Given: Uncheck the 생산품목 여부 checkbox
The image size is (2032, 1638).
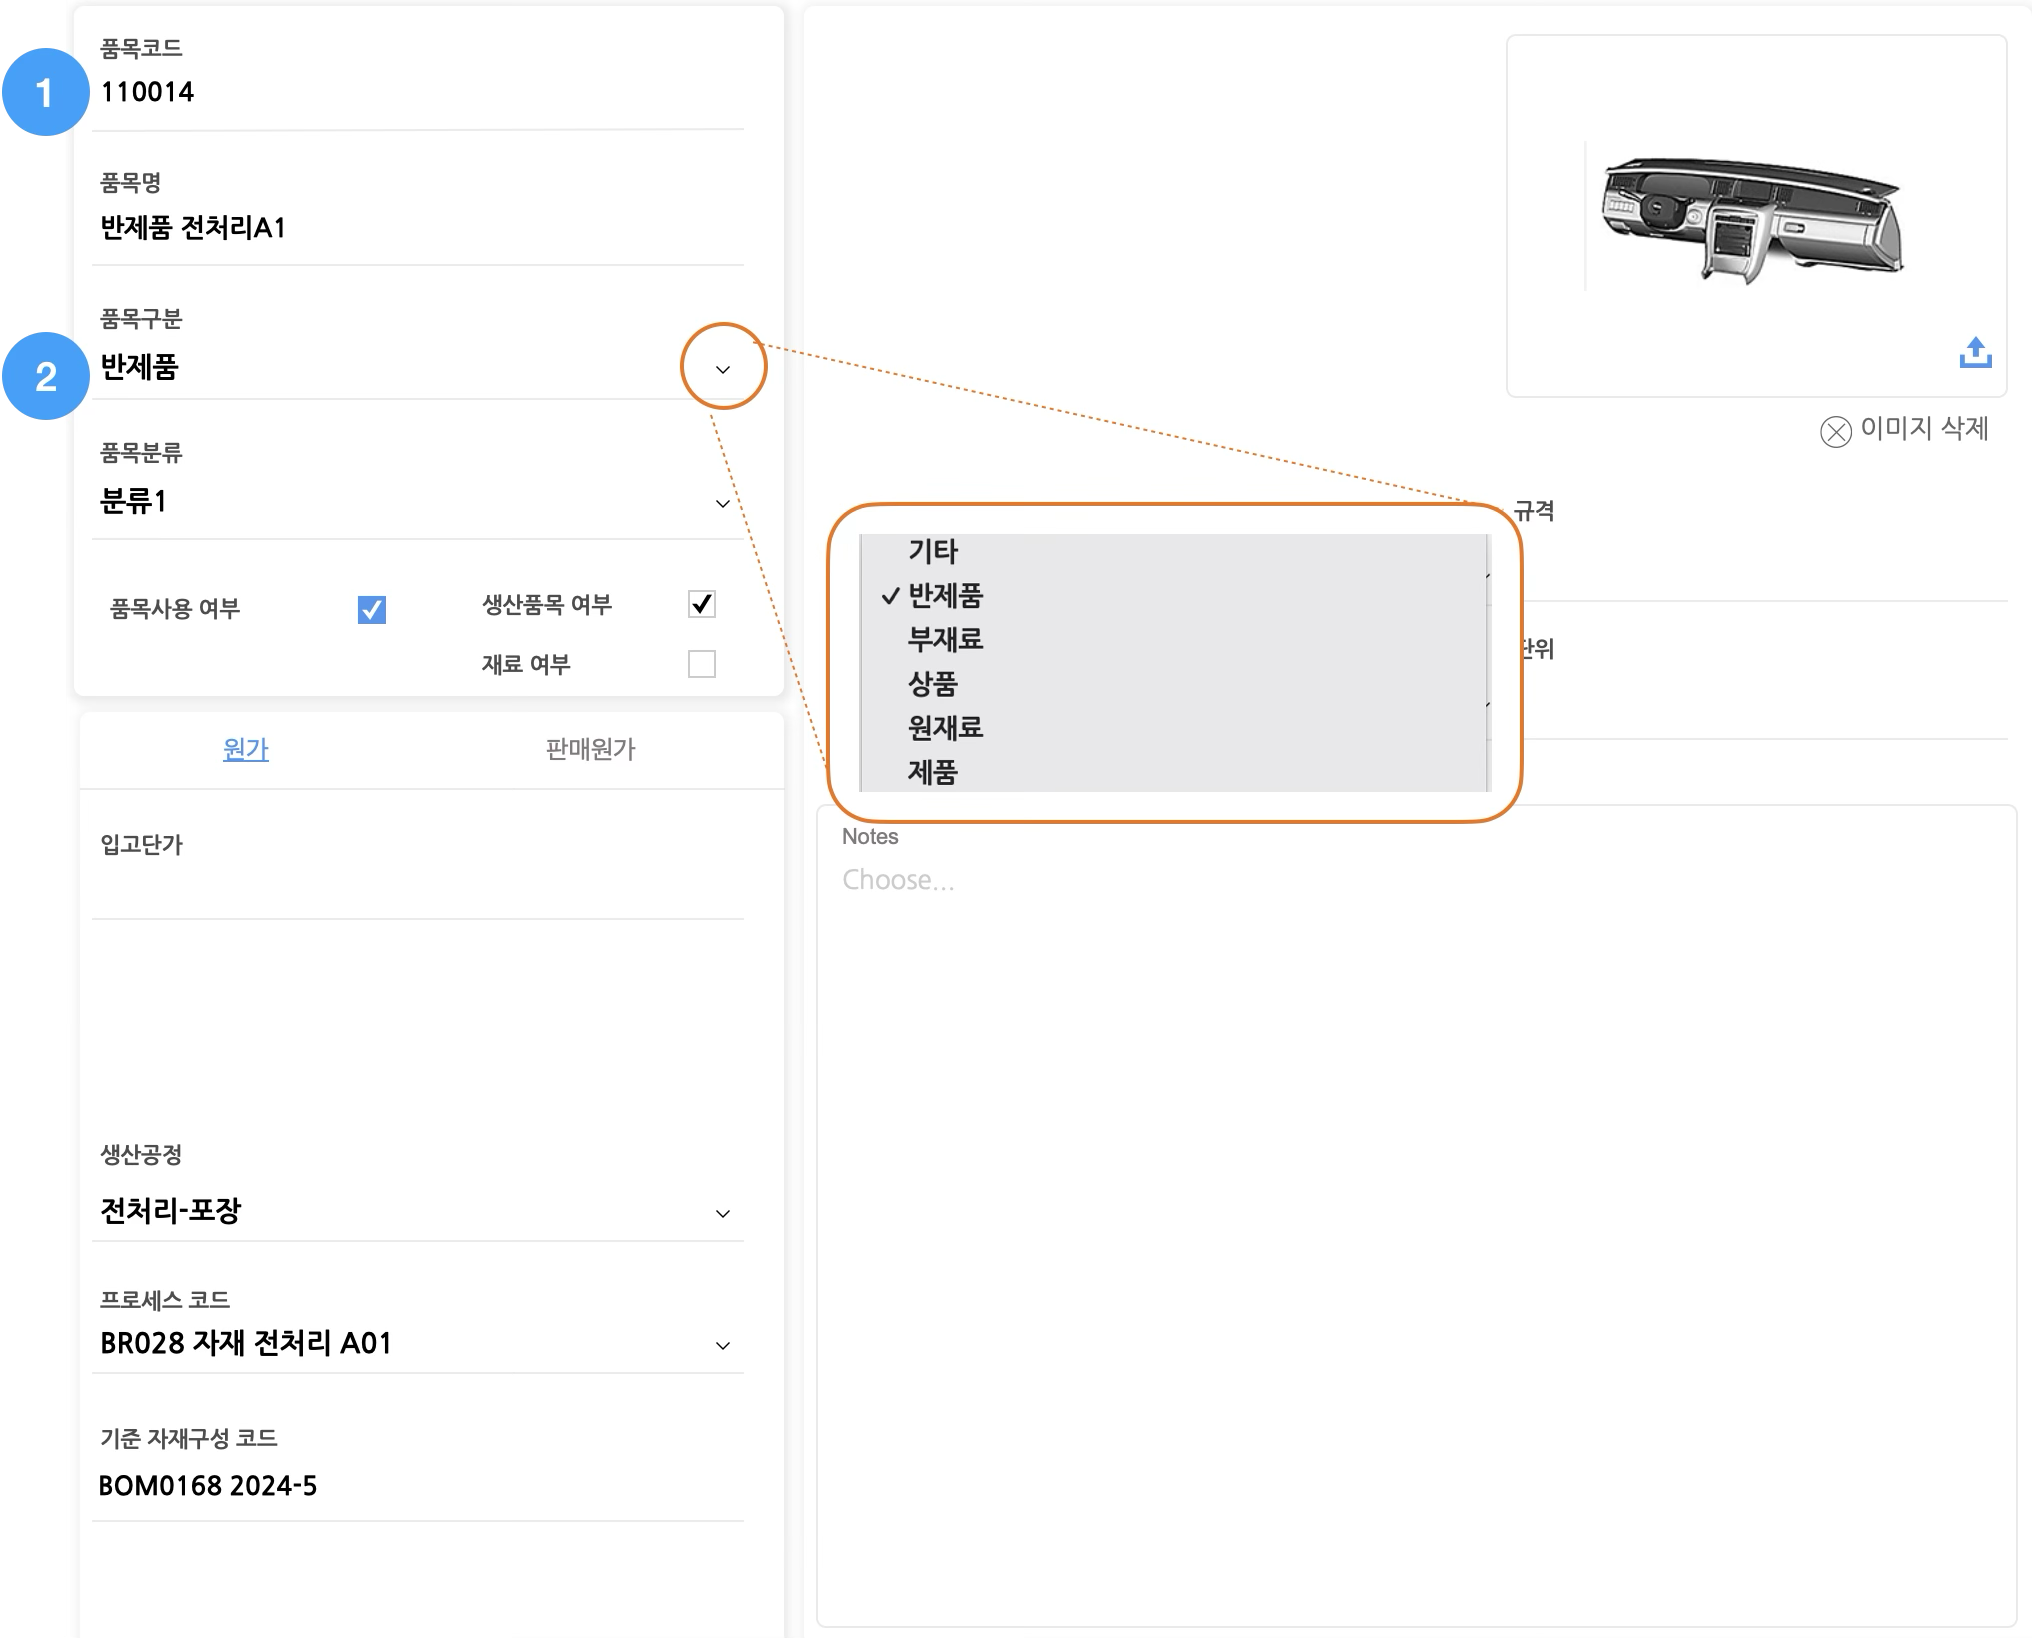Looking at the screenshot, I should coord(702,604).
